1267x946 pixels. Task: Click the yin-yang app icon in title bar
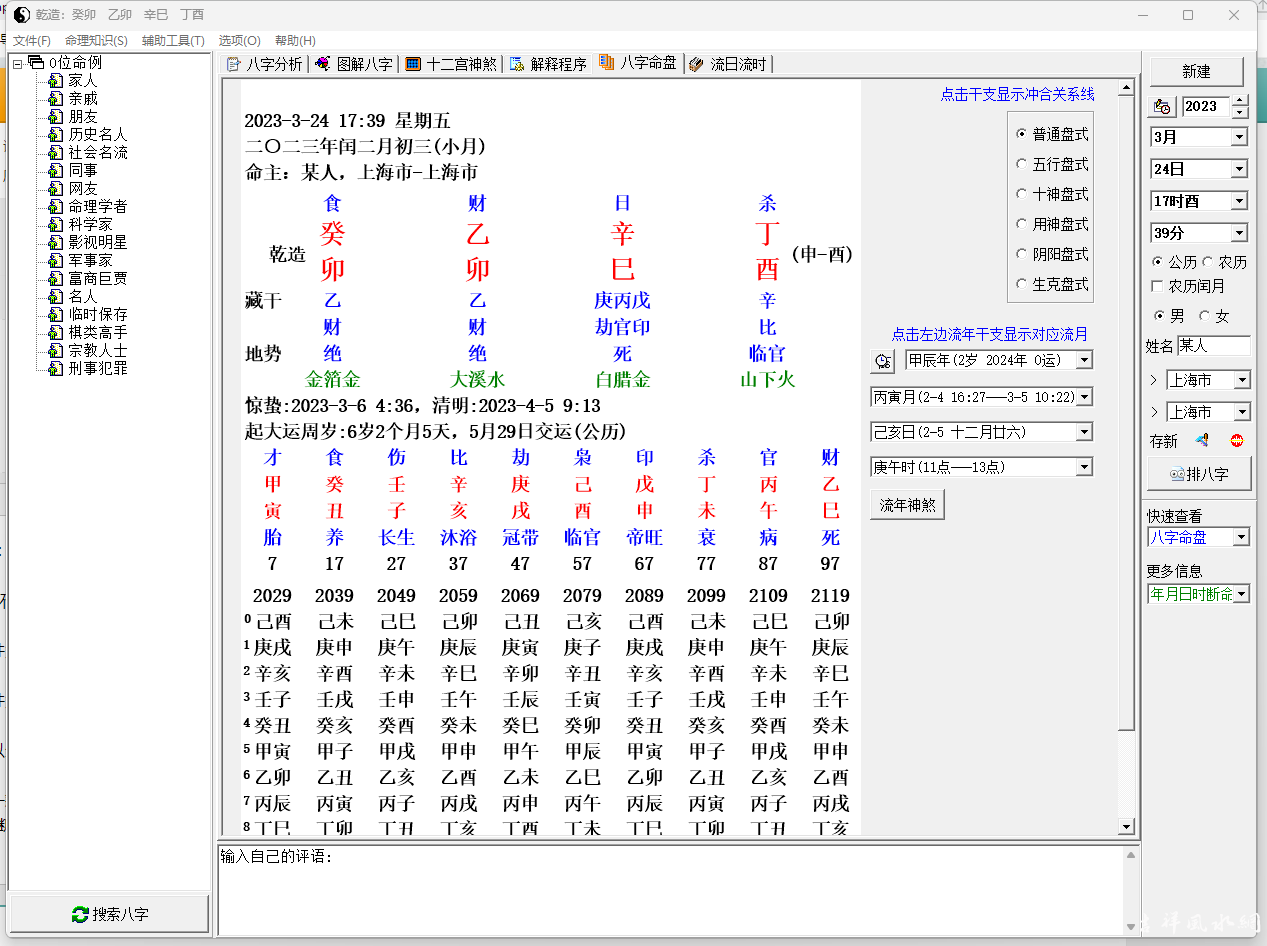22,15
